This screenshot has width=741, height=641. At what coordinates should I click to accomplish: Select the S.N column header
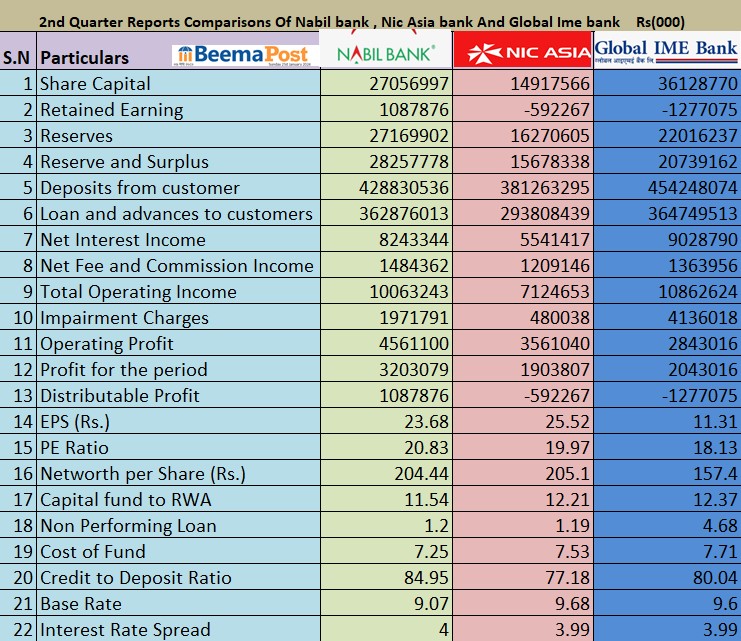click(17, 58)
